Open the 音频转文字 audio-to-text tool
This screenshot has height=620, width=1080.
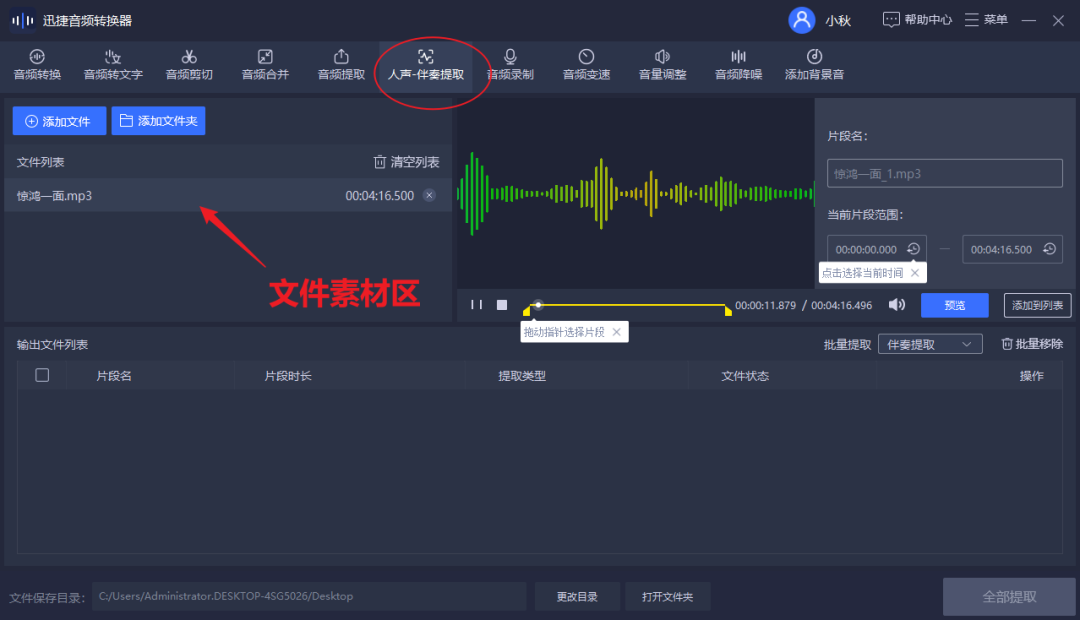pos(113,65)
